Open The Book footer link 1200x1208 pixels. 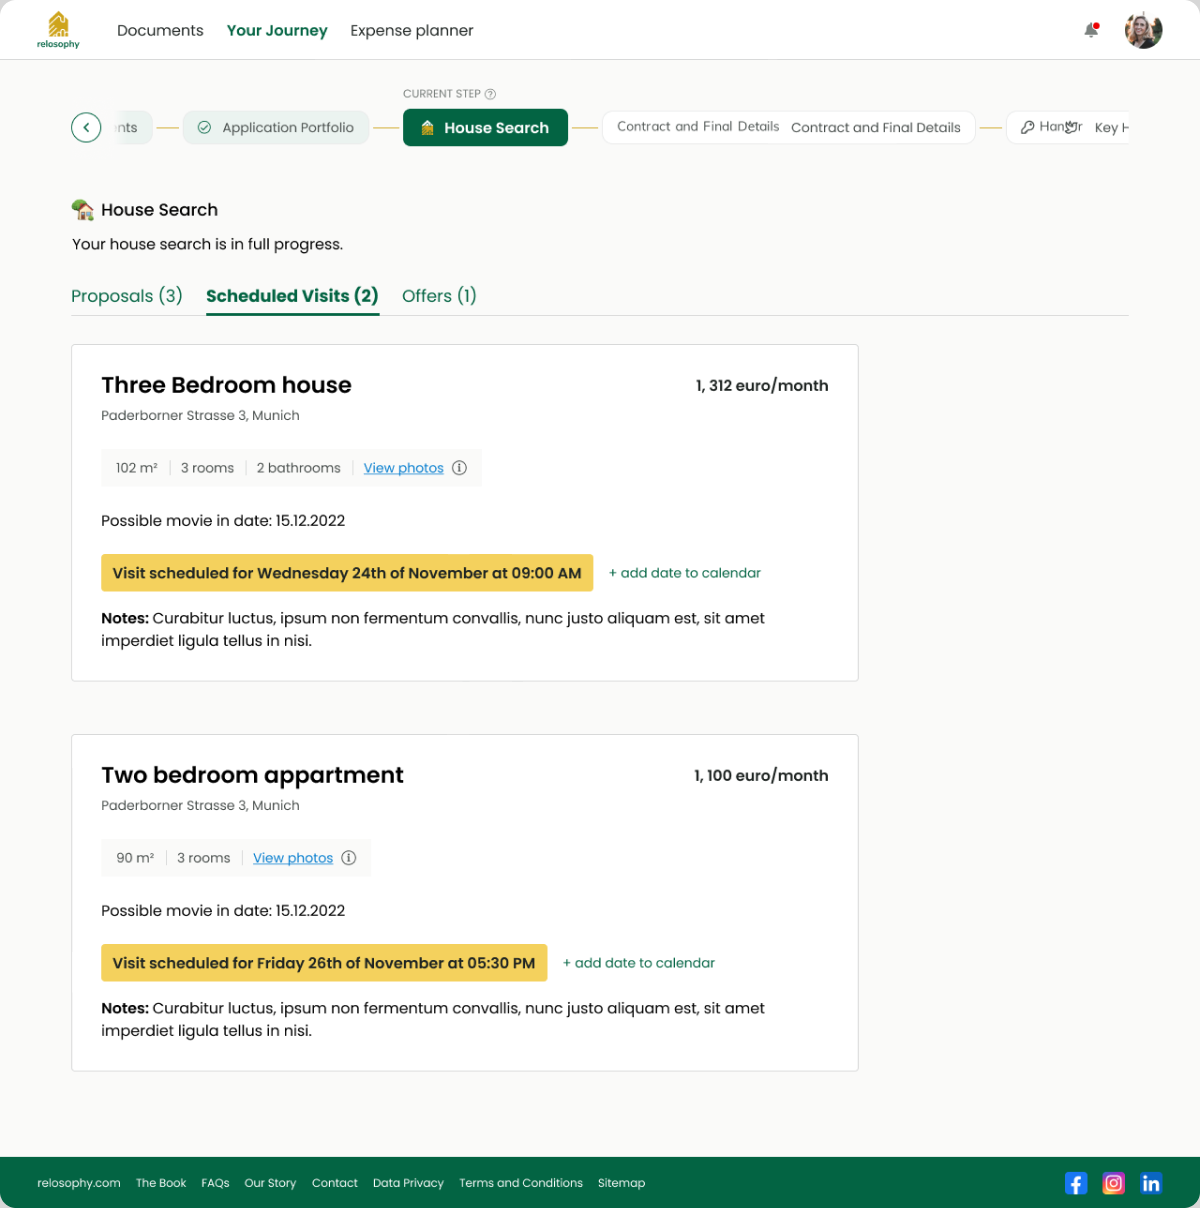pos(161,1183)
